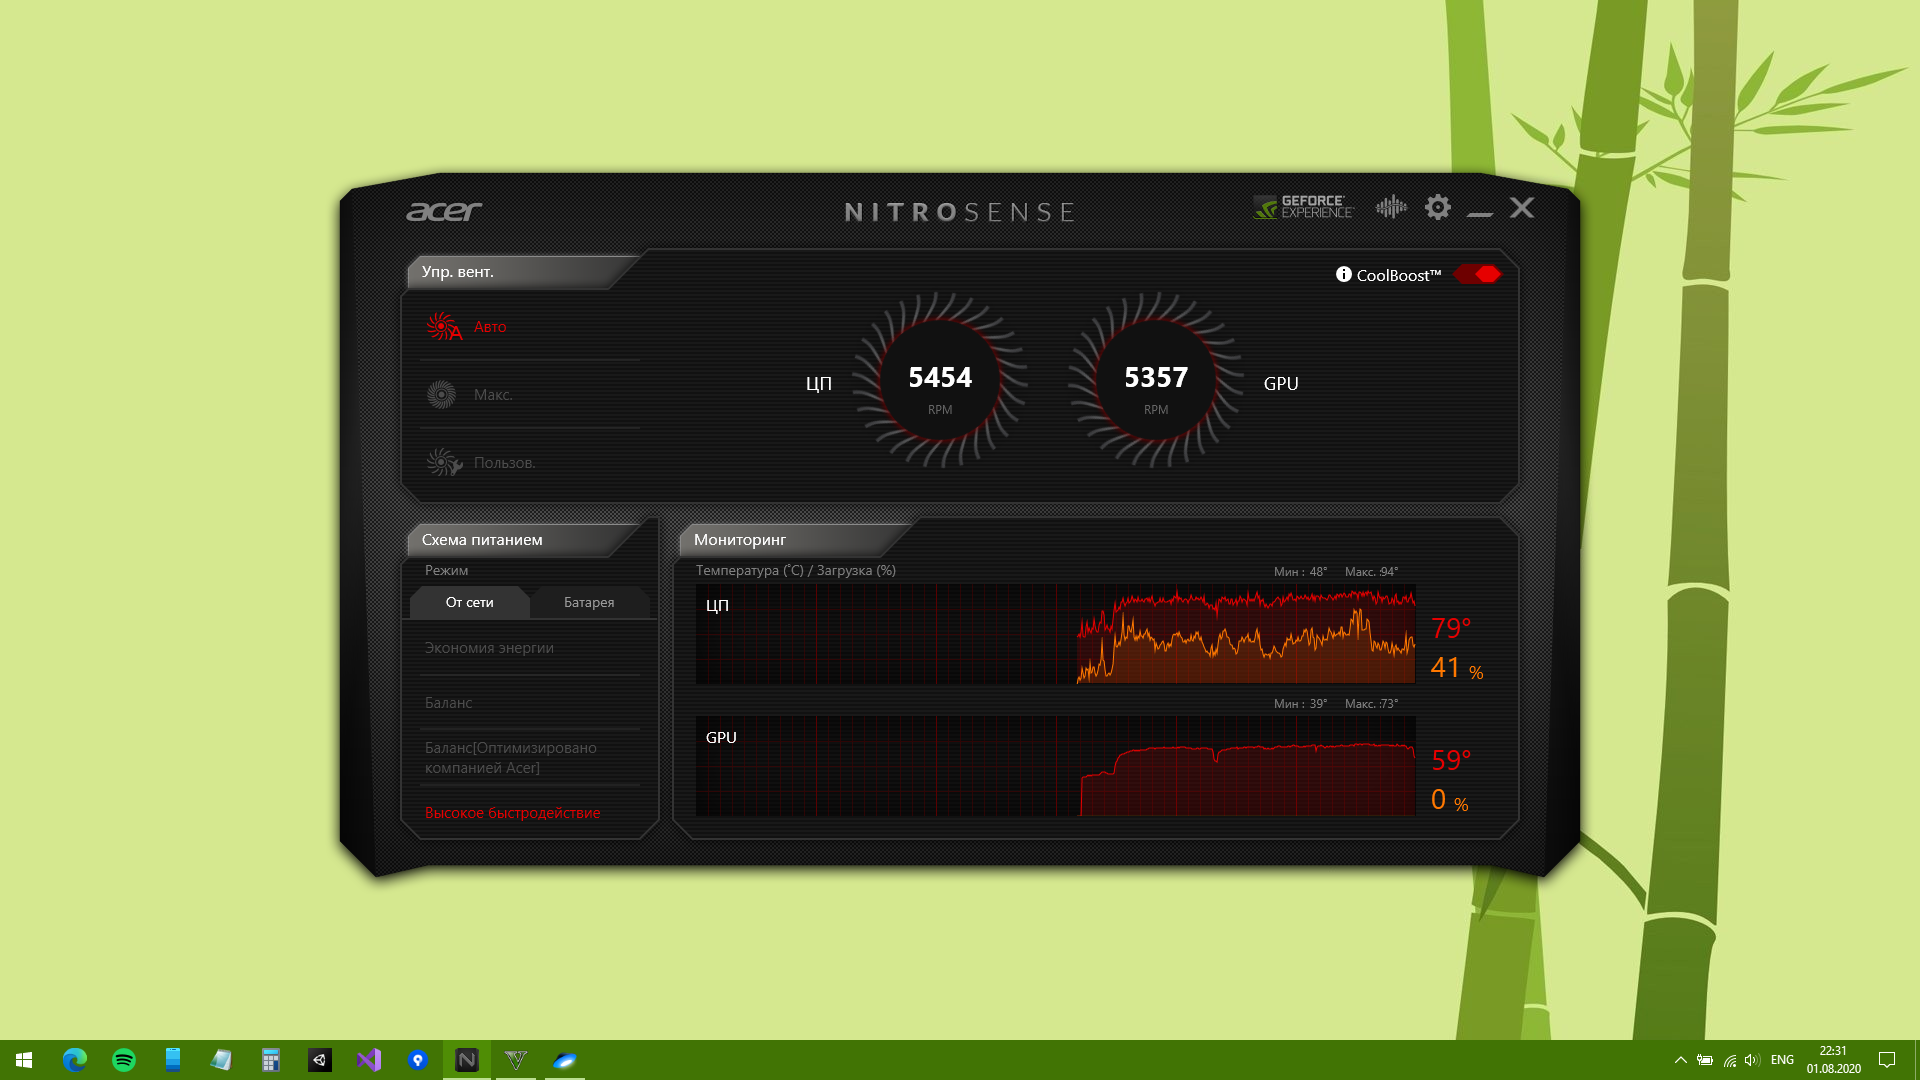Screen dimensions: 1920x1080
Task: Open Visual Studio from the taskbar
Action: click(369, 1060)
